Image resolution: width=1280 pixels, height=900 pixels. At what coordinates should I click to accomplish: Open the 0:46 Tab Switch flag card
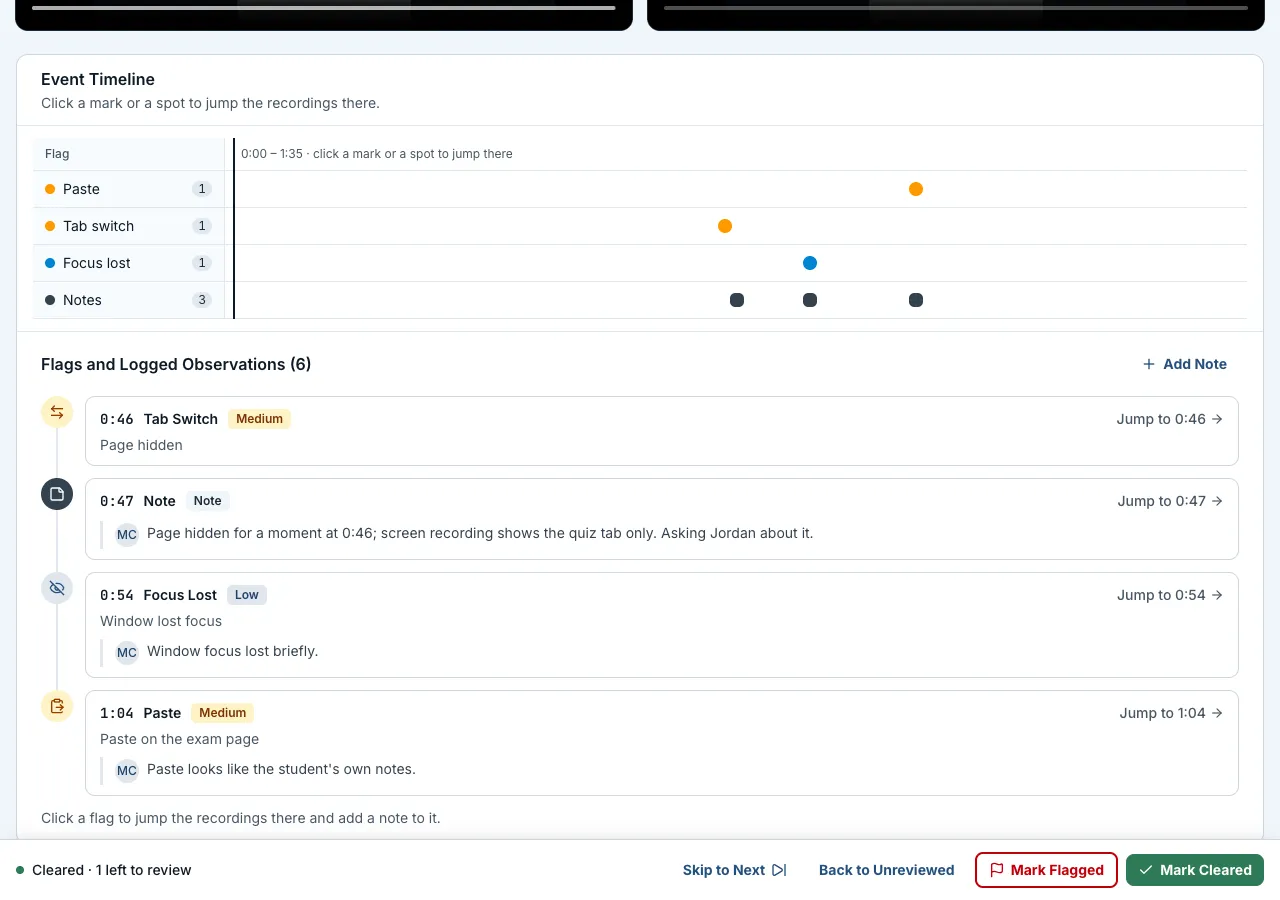[662, 431]
